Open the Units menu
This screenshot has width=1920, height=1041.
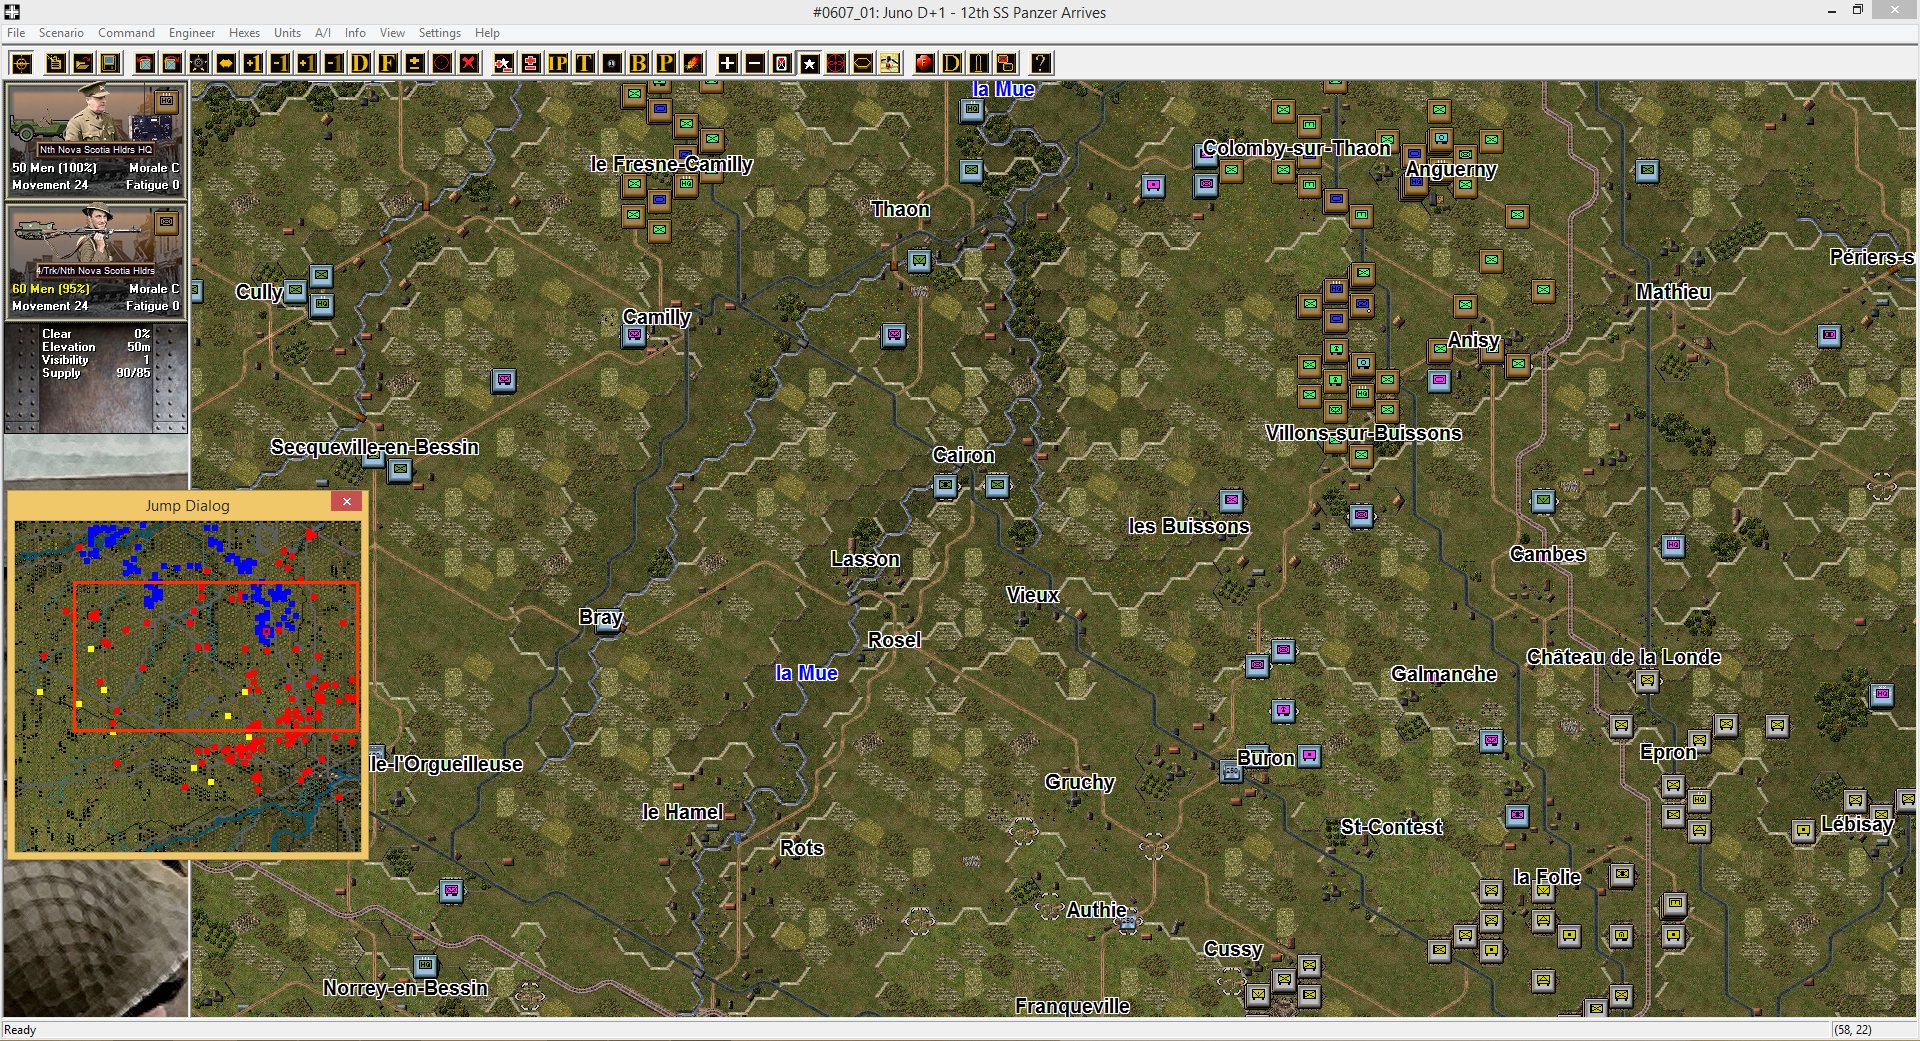click(x=287, y=33)
